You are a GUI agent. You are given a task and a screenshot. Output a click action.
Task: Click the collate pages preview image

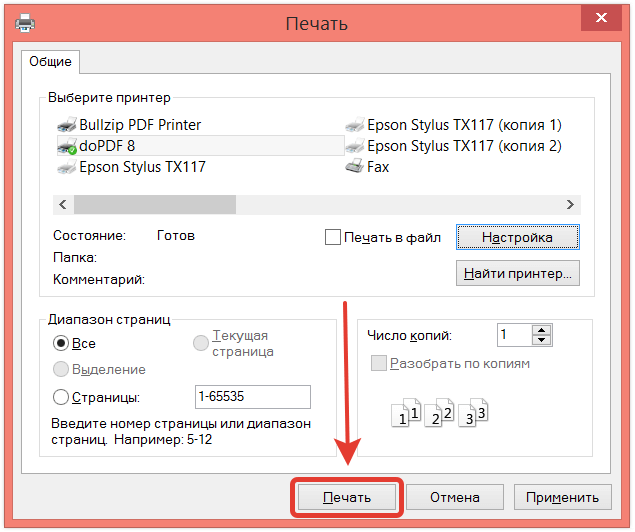click(x=440, y=413)
